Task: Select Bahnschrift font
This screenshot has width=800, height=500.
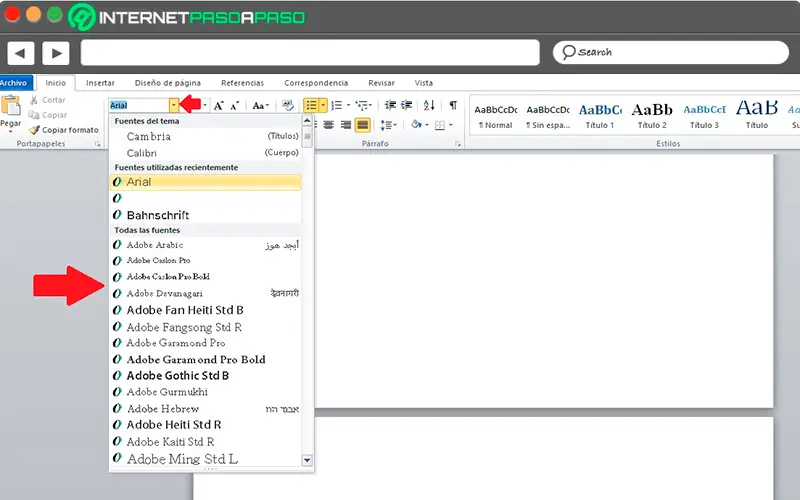Action: pos(206,215)
